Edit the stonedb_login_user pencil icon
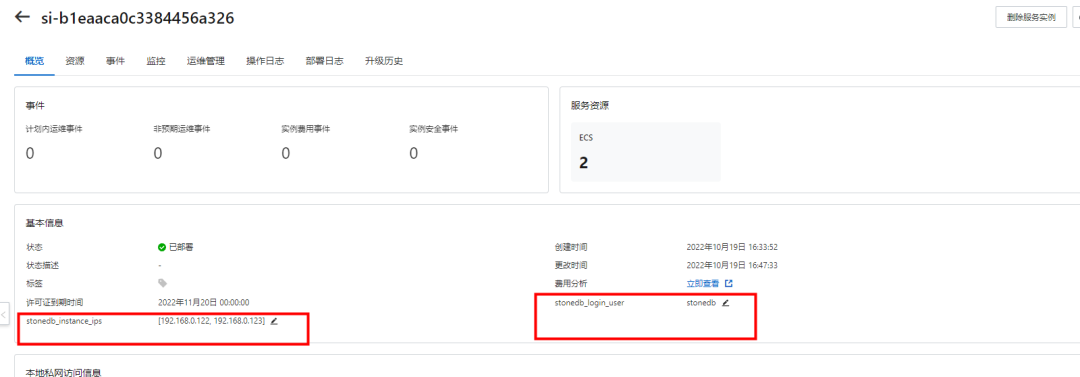The image size is (1080, 377). 725,303
